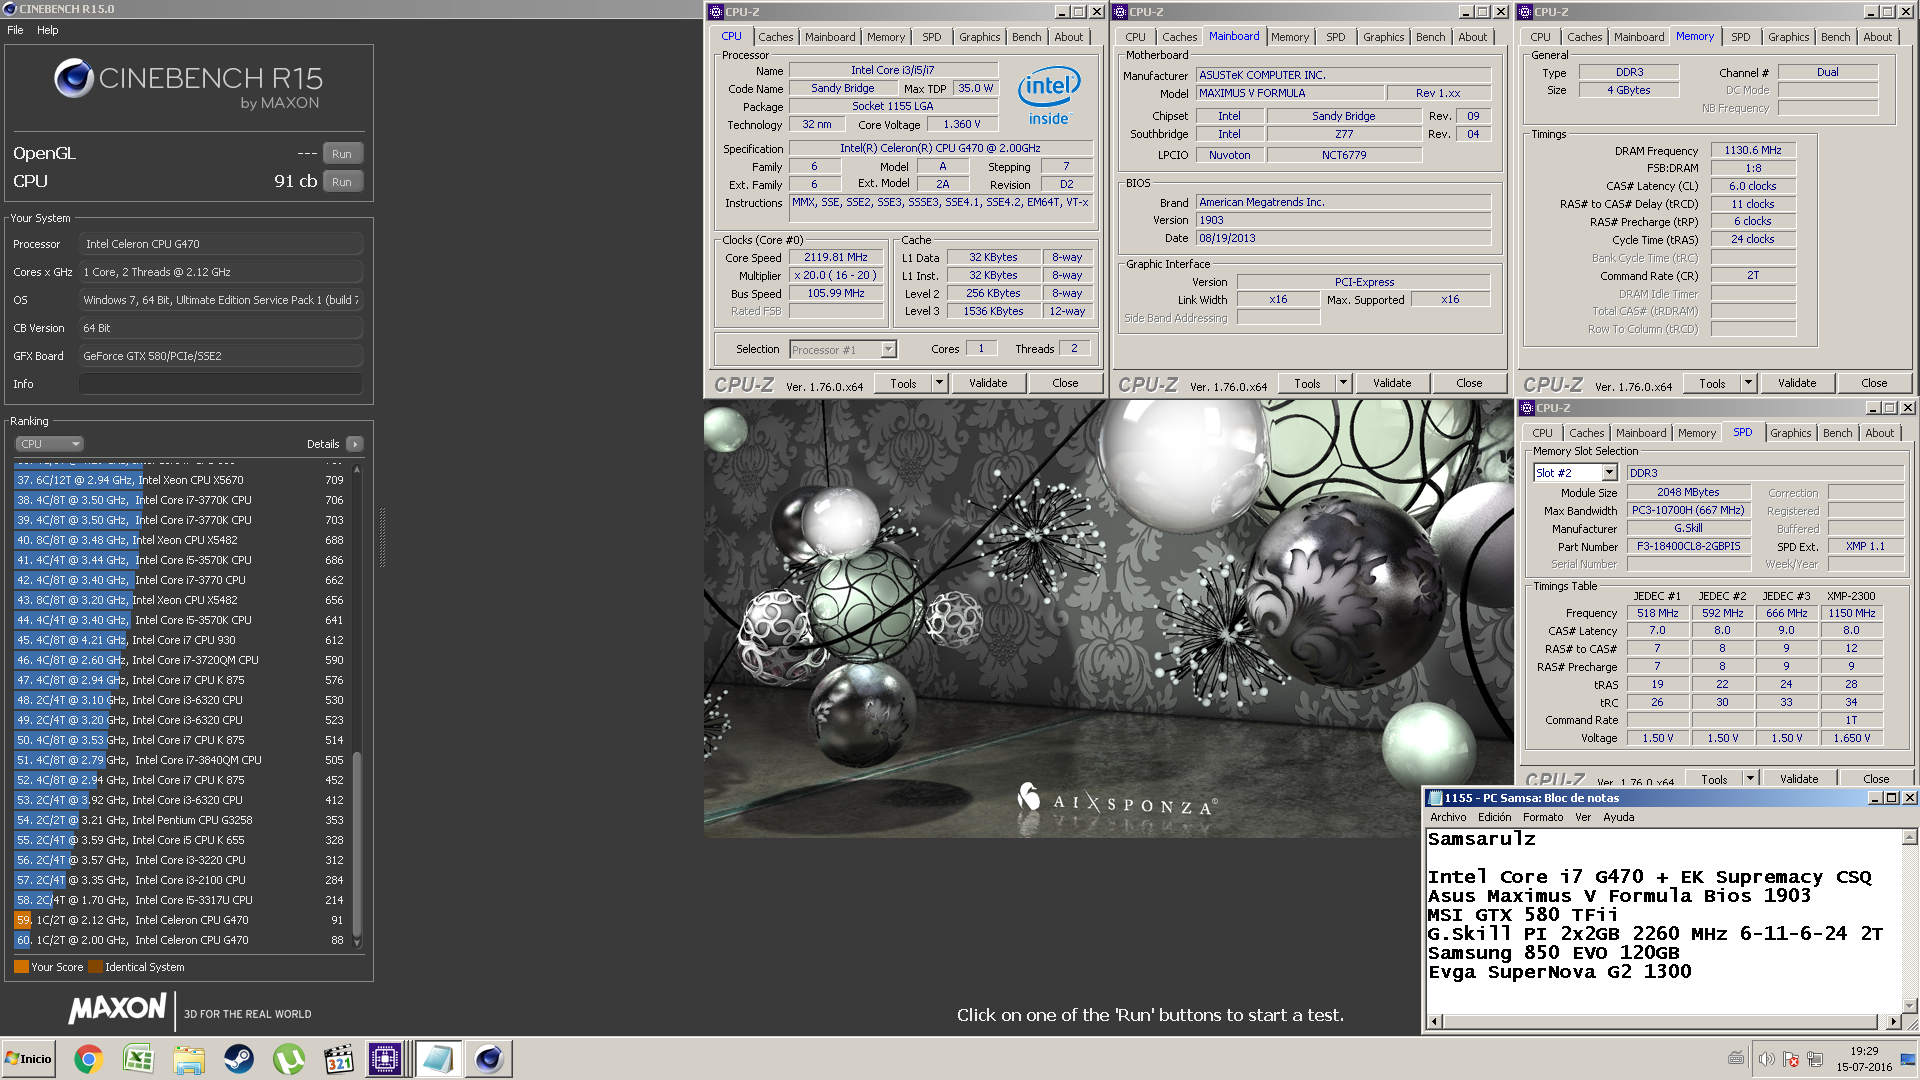Image resolution: width=1920 pixels, height=1080 pixels.
Task: Open the CPU ranking type dropdown
Action: tap(49, 444)
